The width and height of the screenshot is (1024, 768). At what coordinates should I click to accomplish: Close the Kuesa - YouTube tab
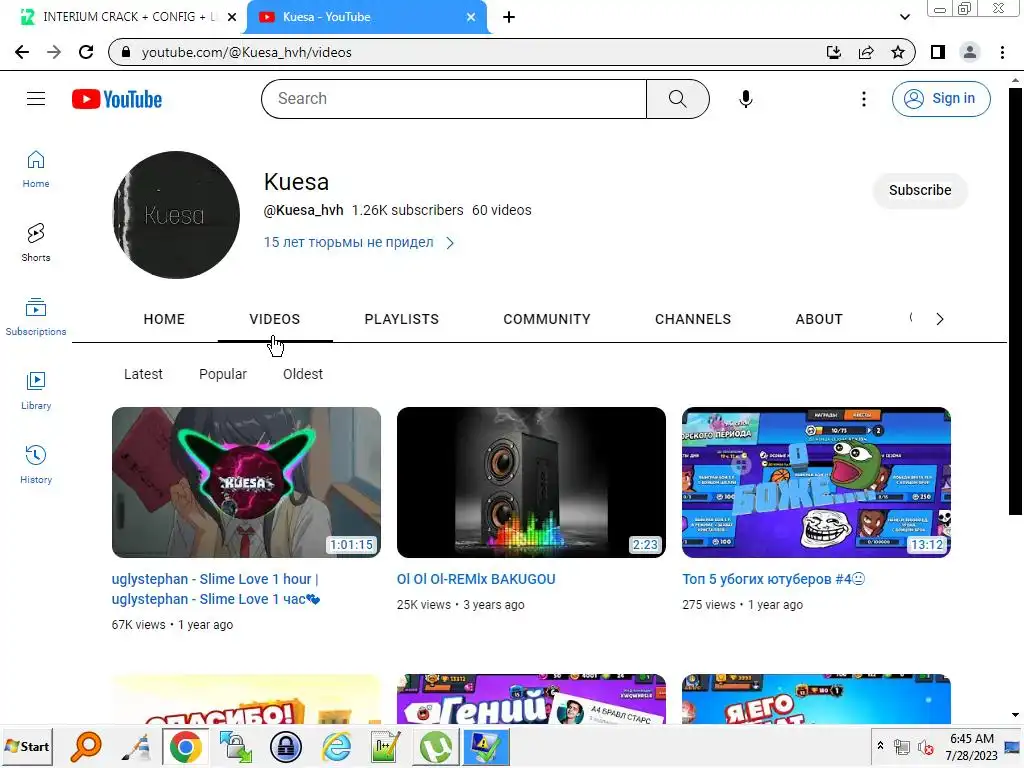pos(471,17)
